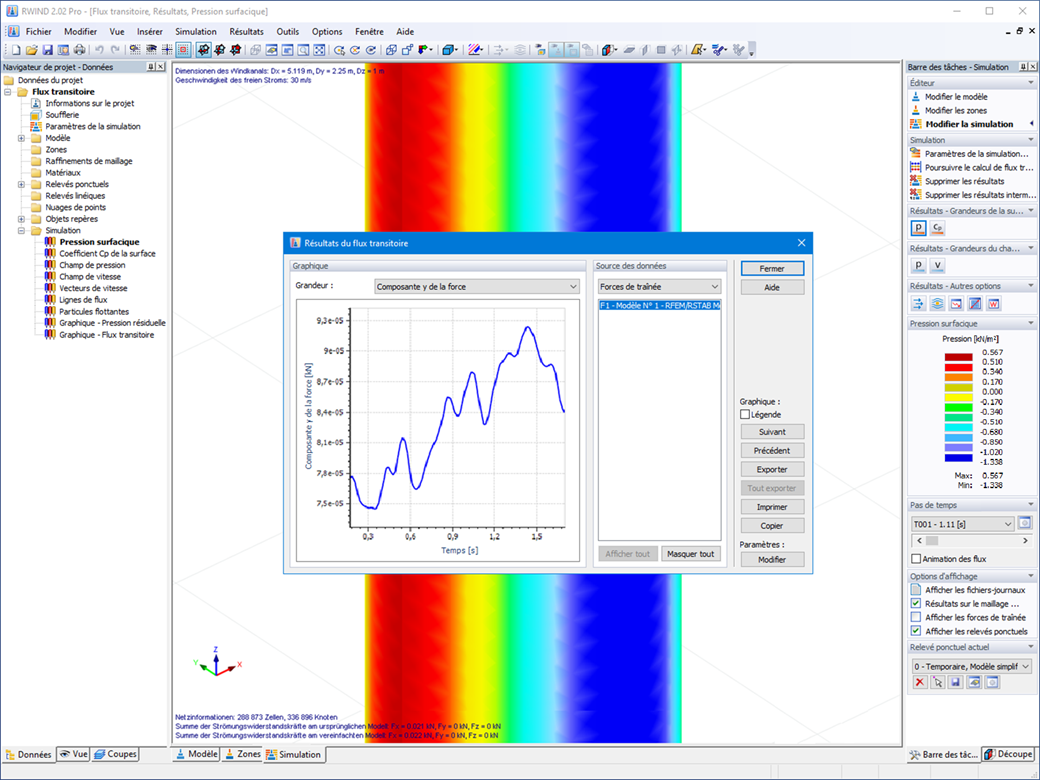Disable Résultats sur le maillage option
Image resolution: width=1040 pixels, height=780 pixels.
pos(915,604)
